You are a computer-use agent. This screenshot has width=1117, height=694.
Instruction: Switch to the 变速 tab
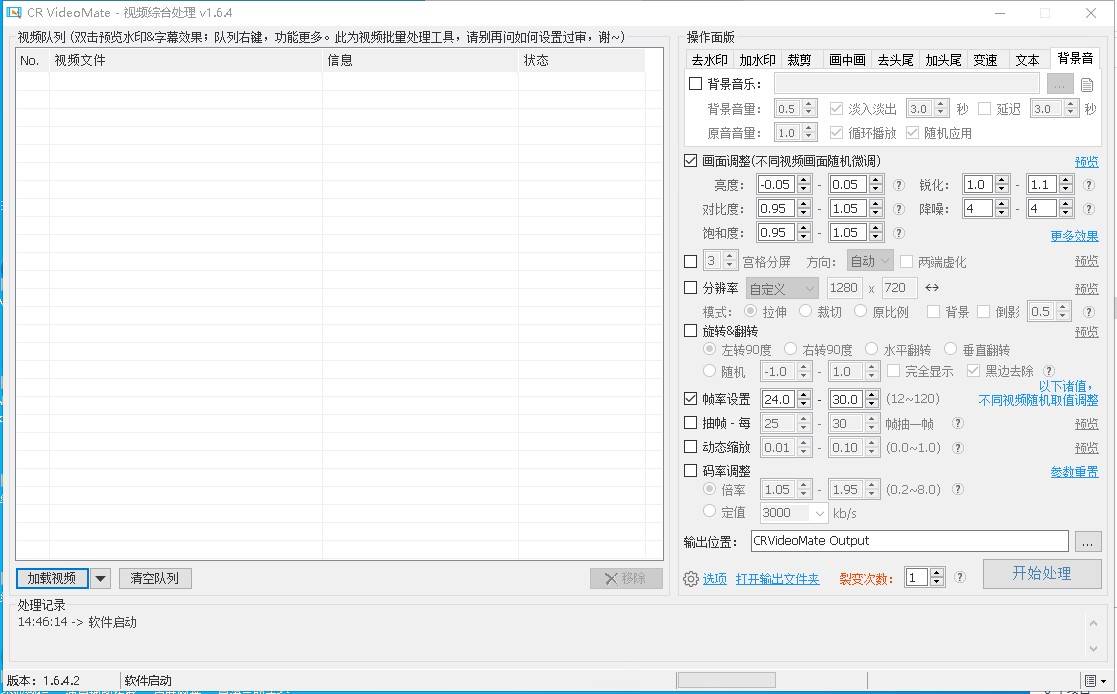(x=985, y=60)
